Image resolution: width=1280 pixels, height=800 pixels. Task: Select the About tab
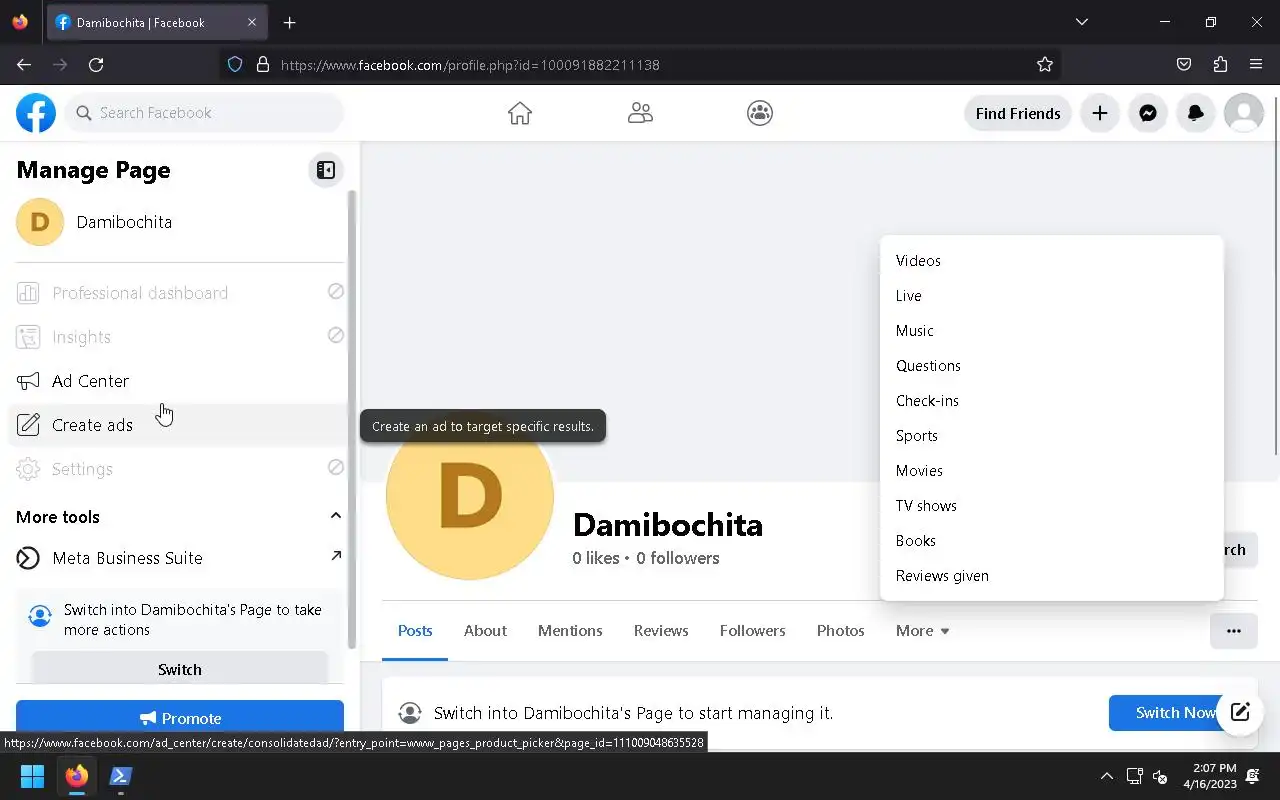tap(485, 631)
